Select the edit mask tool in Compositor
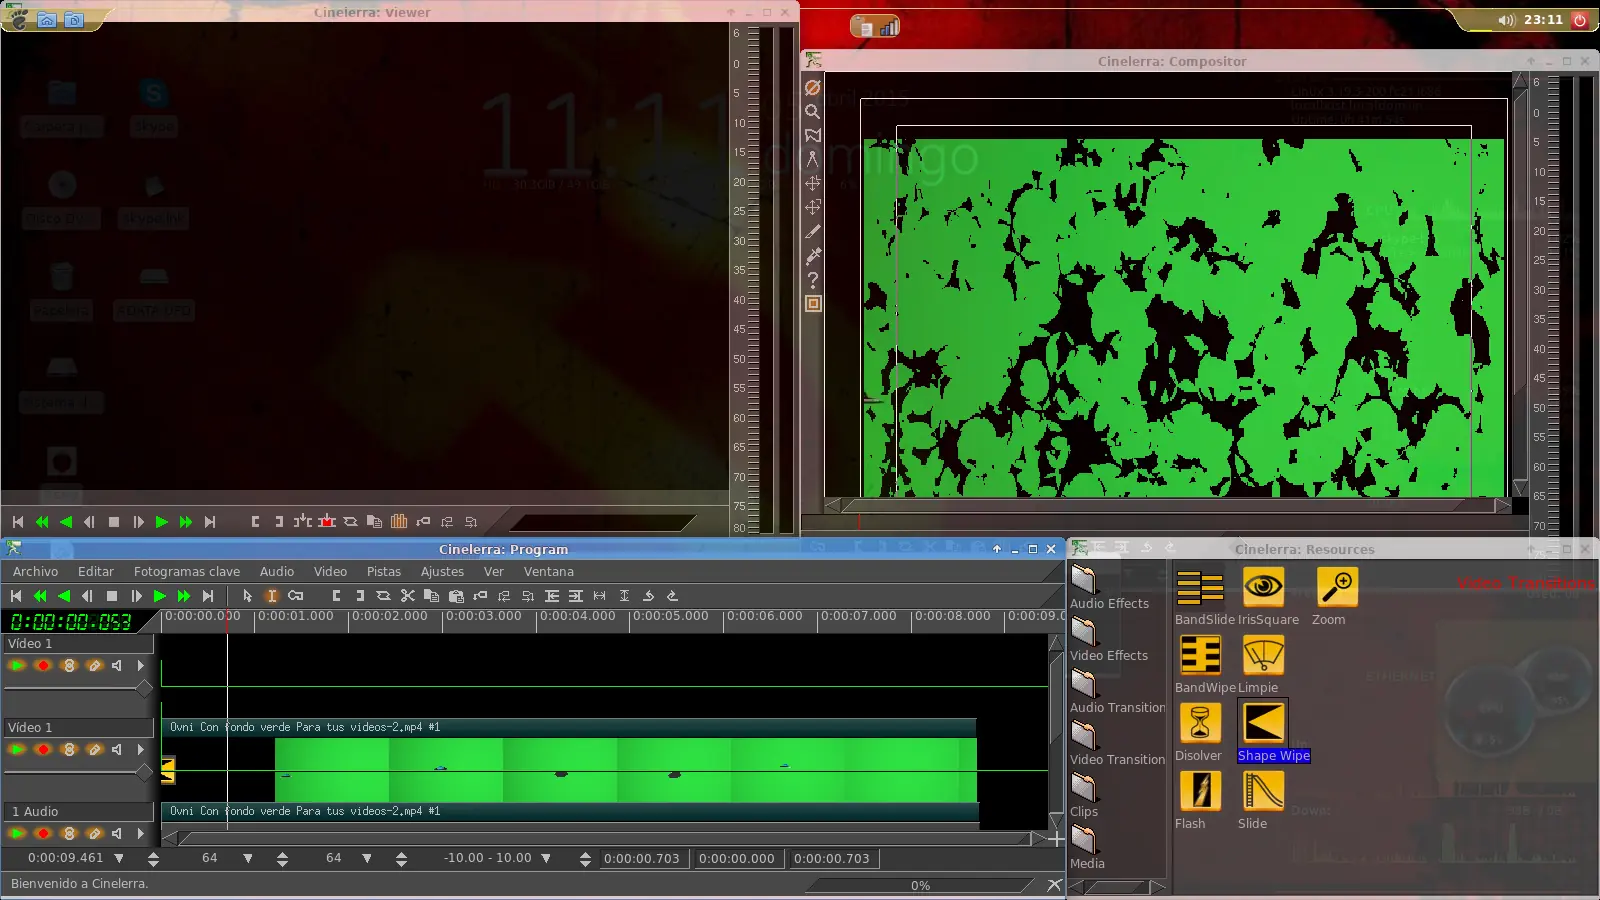Viewport: 1600px width, 900px height. 813,136
